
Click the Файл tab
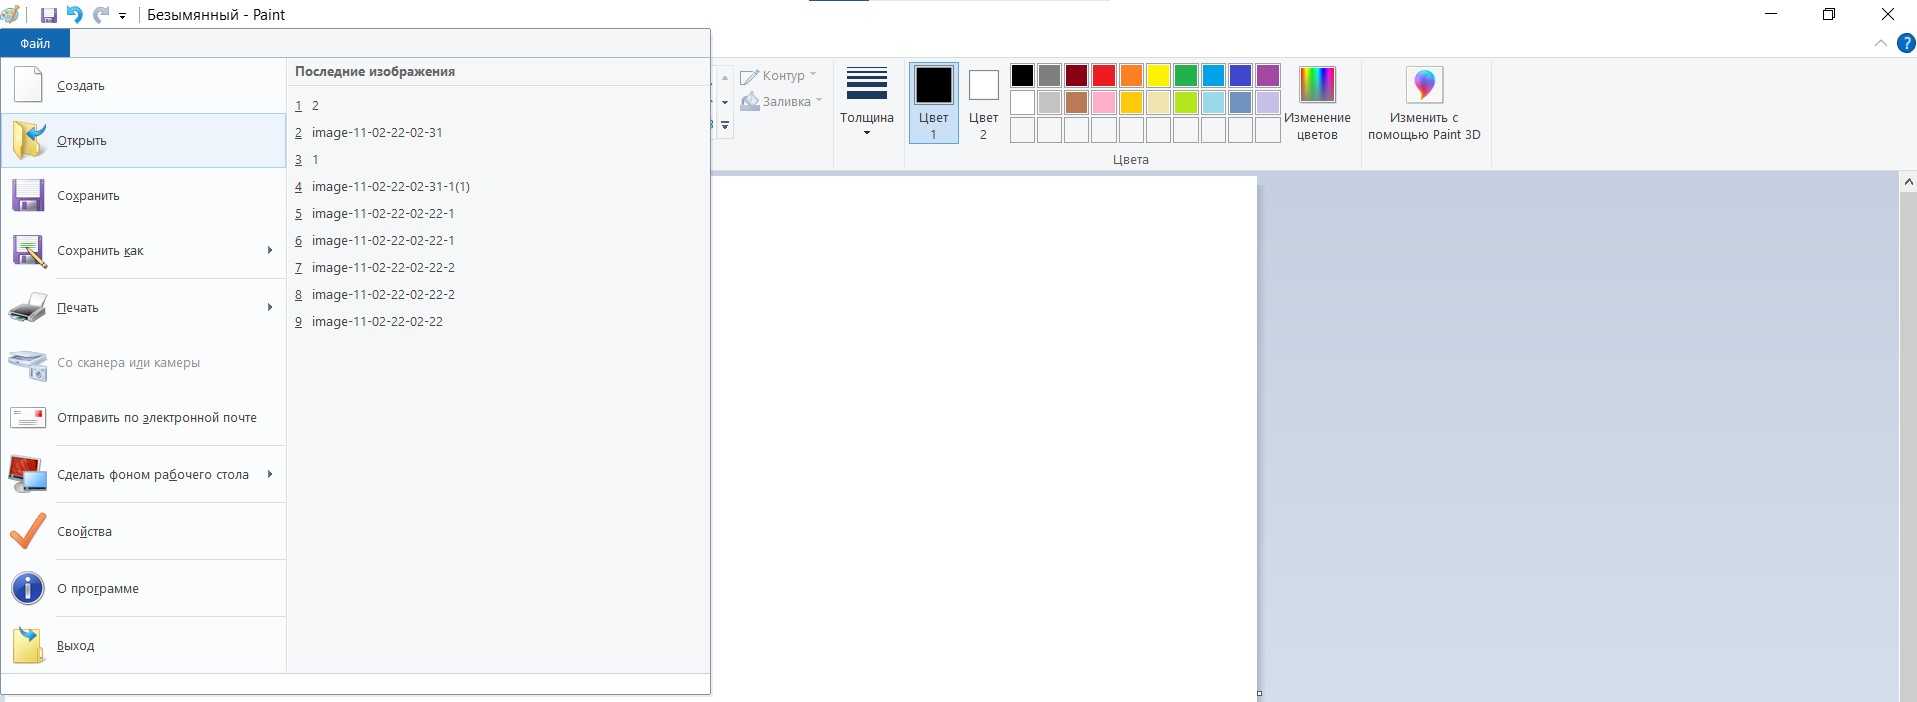[x=35, y=43]
